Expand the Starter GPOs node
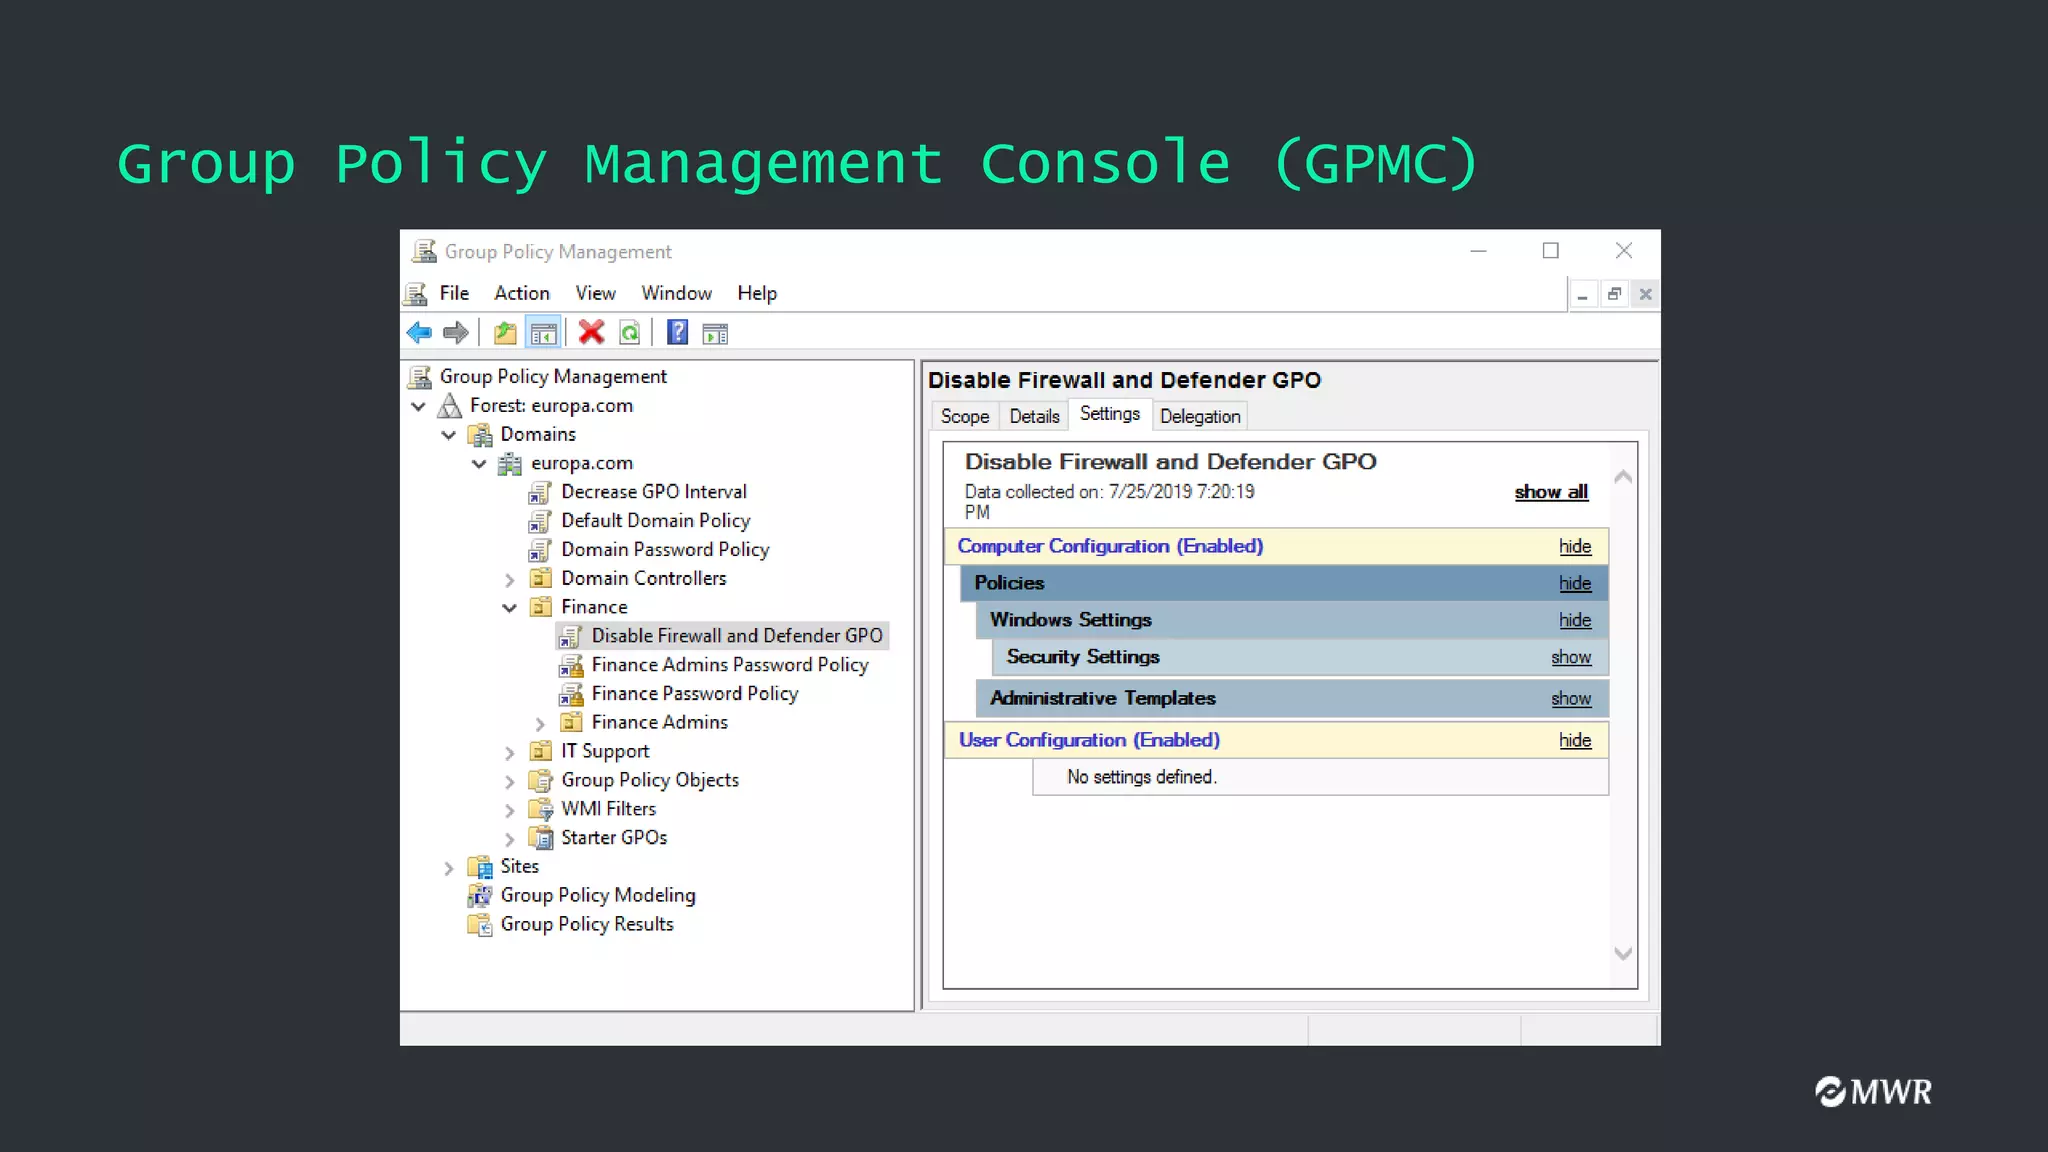 [509, 840]
